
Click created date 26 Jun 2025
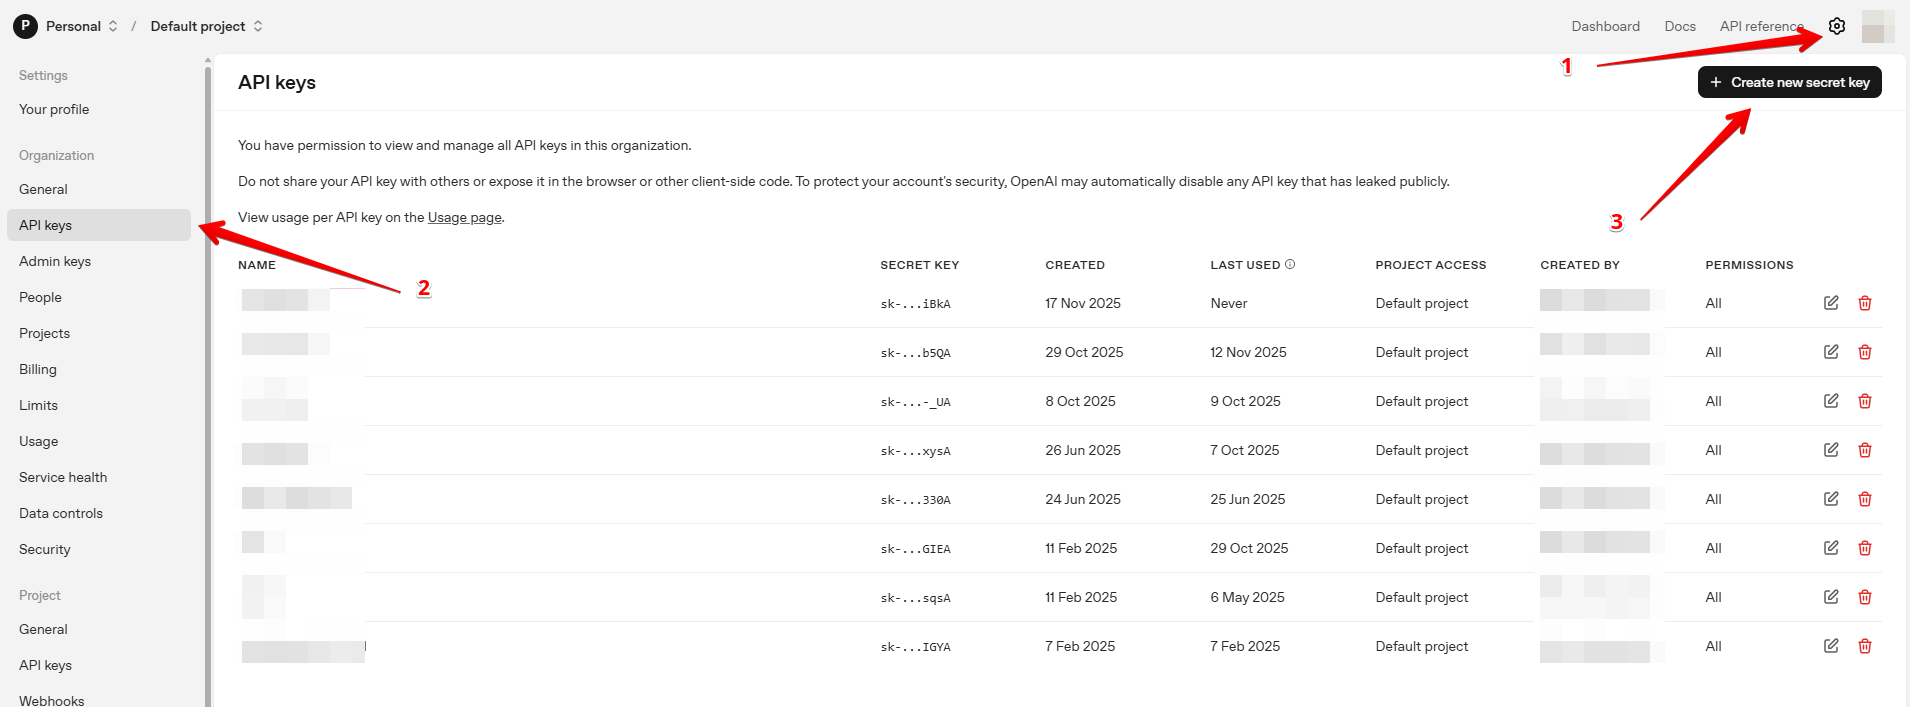pyautogui.click(x=1083, y=450)
